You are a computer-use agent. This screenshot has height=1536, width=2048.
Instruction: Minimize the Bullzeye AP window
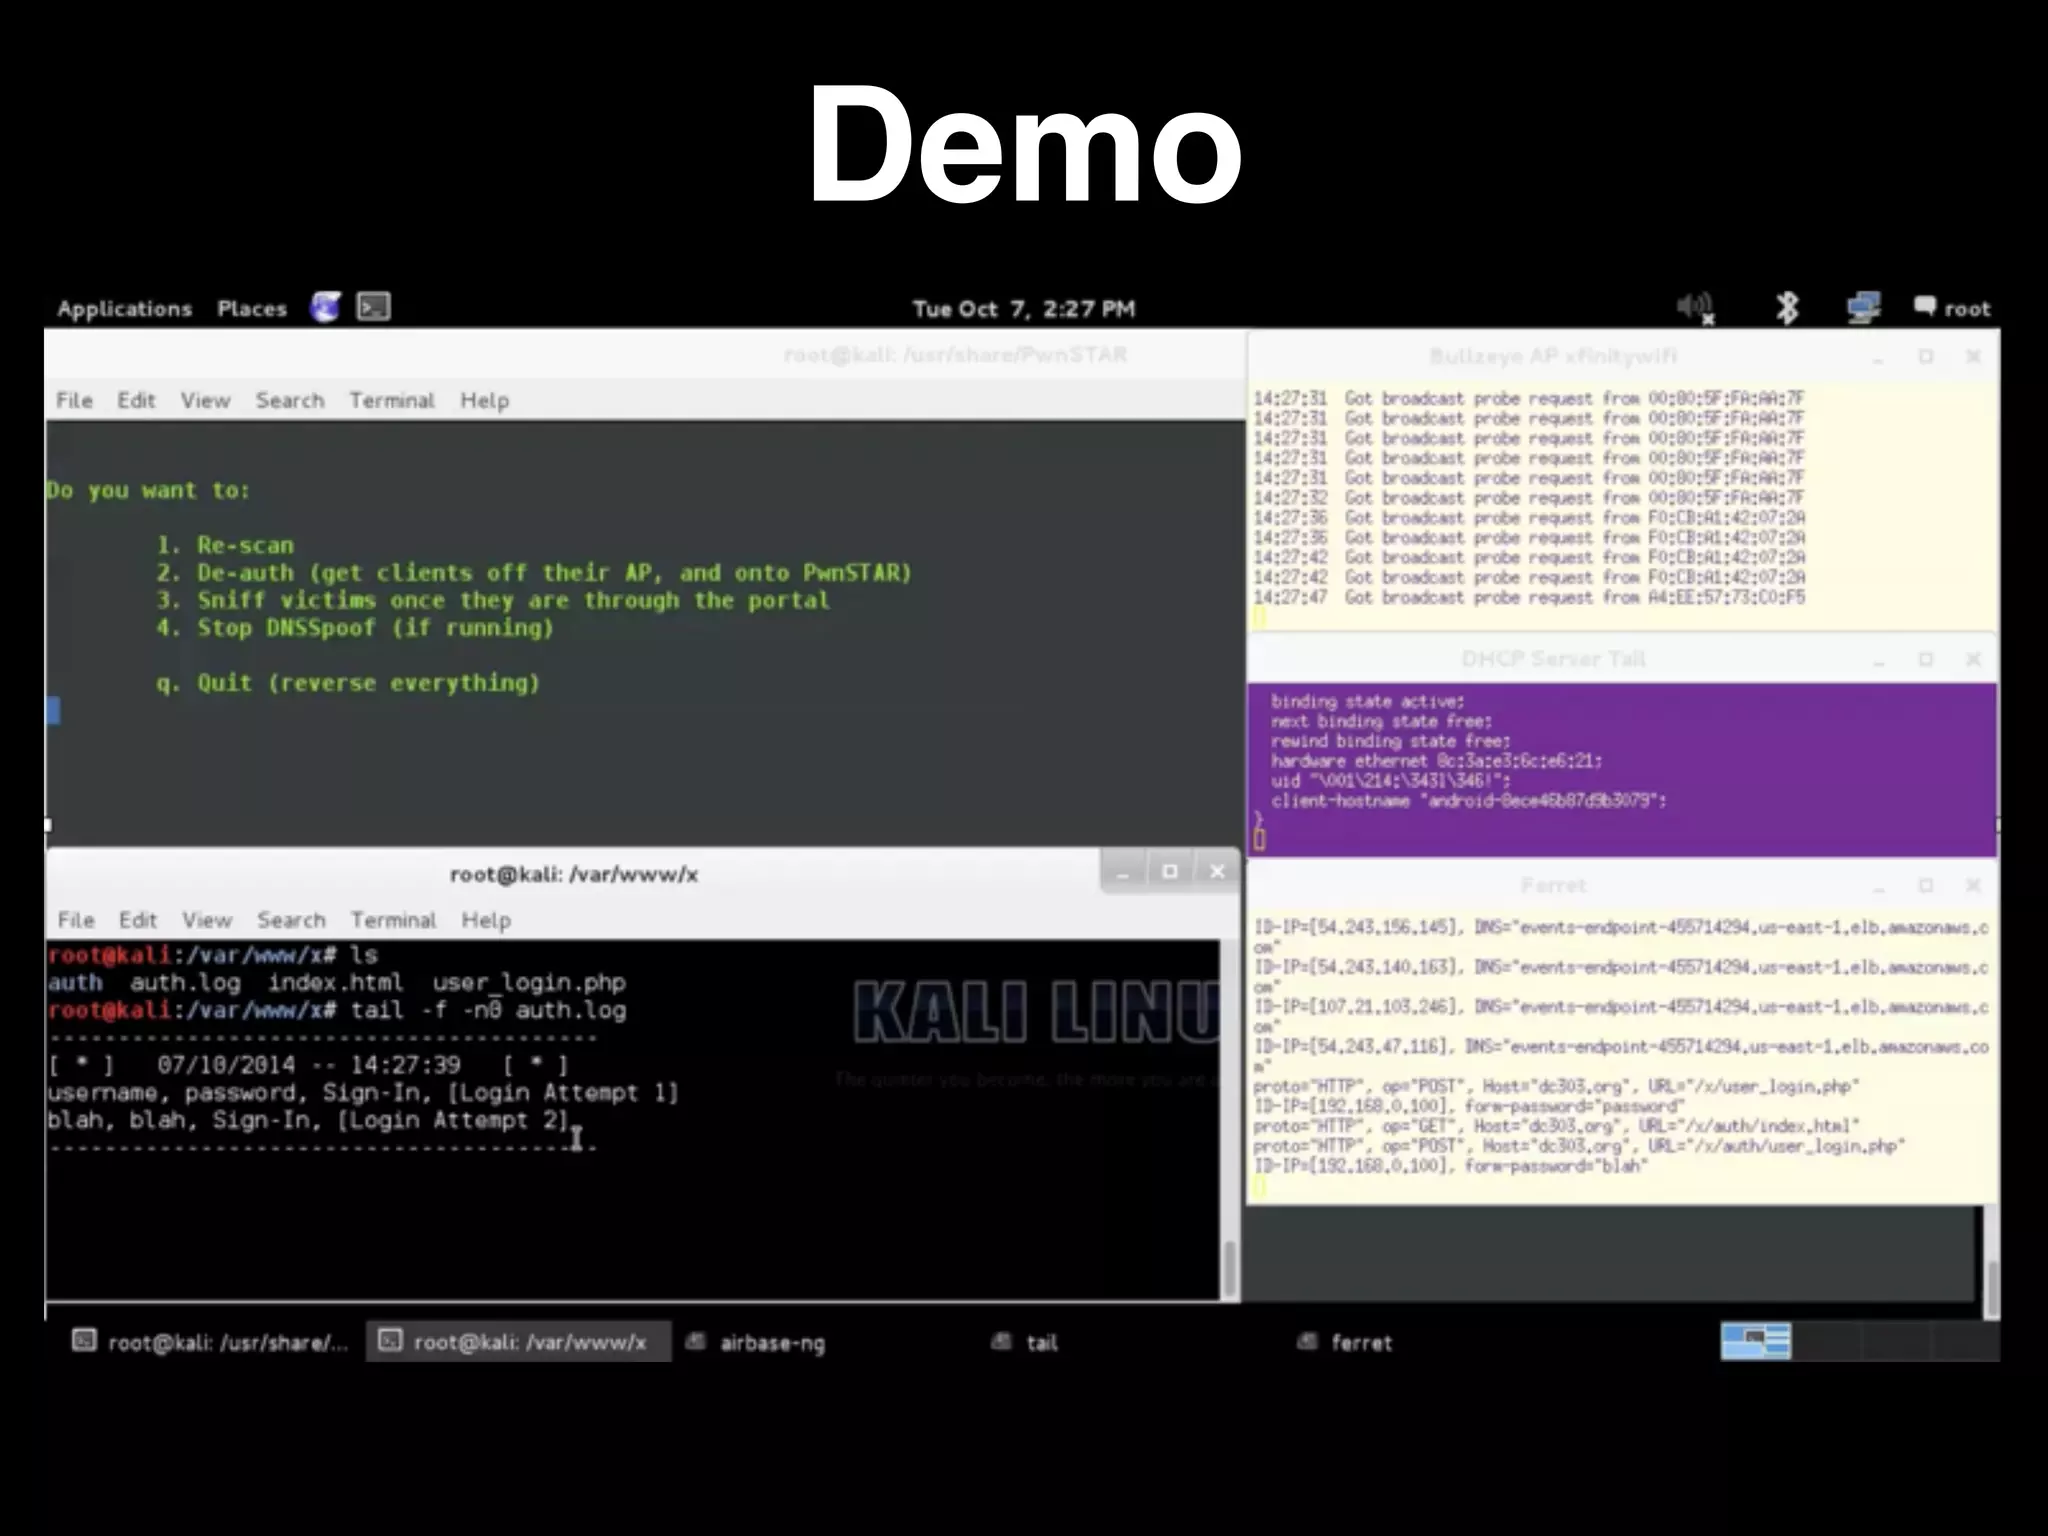(1878, 357)
